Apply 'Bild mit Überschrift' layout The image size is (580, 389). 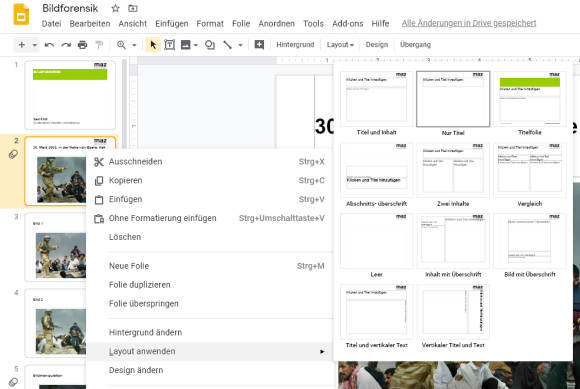point(530,246)
